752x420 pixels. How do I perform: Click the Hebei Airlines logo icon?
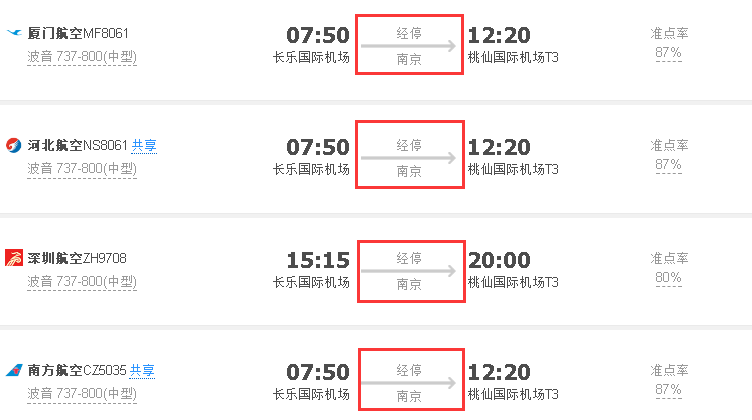point(14,146)
